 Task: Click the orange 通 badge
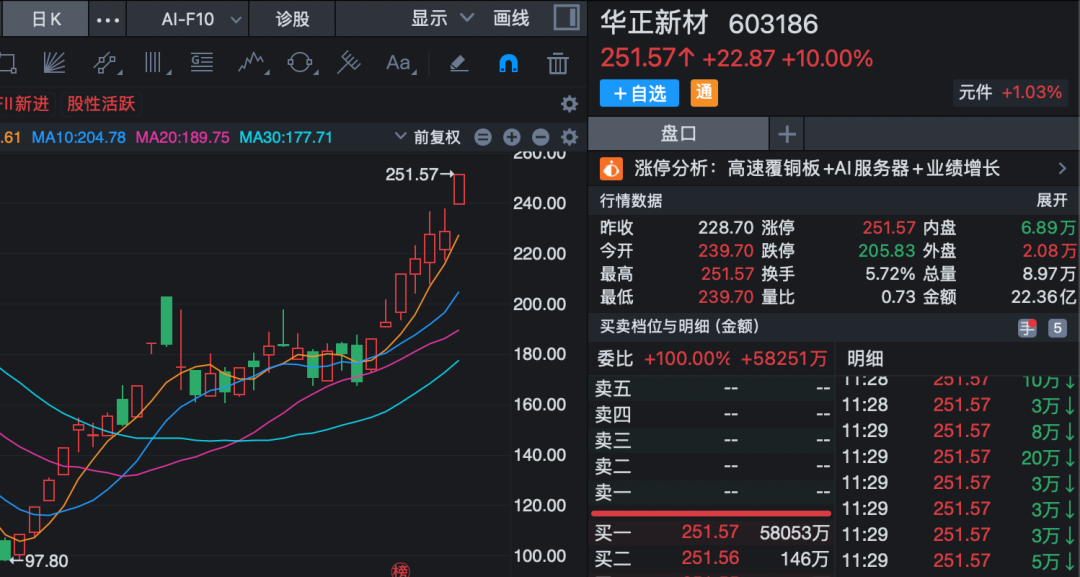click(x=704, y=93)
